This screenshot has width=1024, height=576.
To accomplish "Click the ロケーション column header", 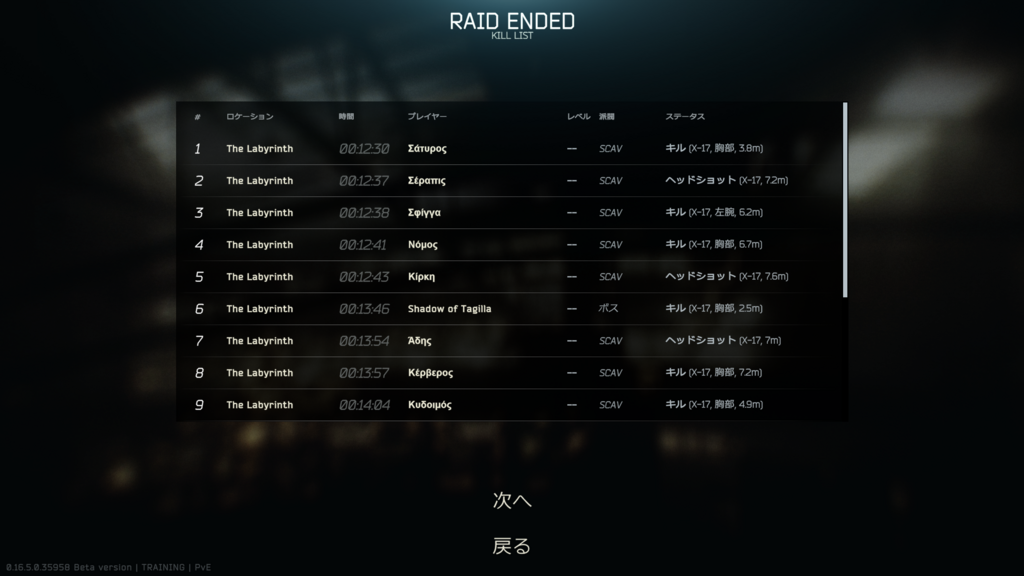I will [x=250, y=117].
